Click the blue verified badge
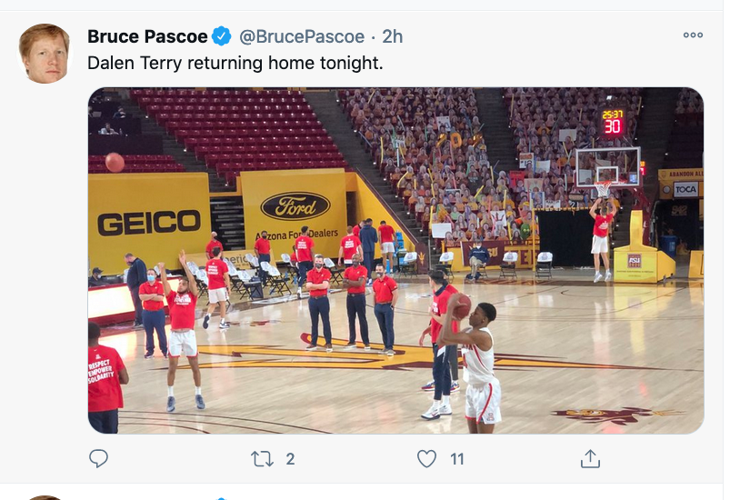 click(222, 37)
